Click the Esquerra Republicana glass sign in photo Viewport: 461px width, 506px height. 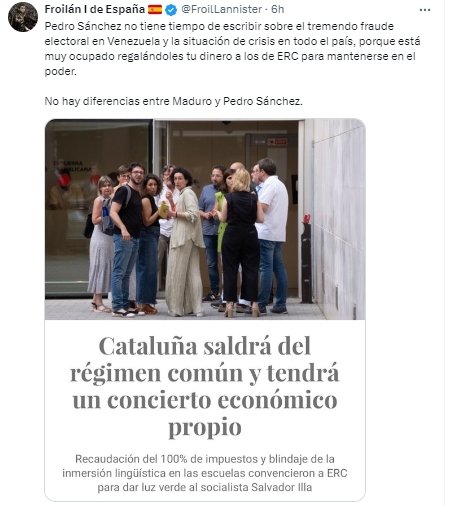click(72, 166)
